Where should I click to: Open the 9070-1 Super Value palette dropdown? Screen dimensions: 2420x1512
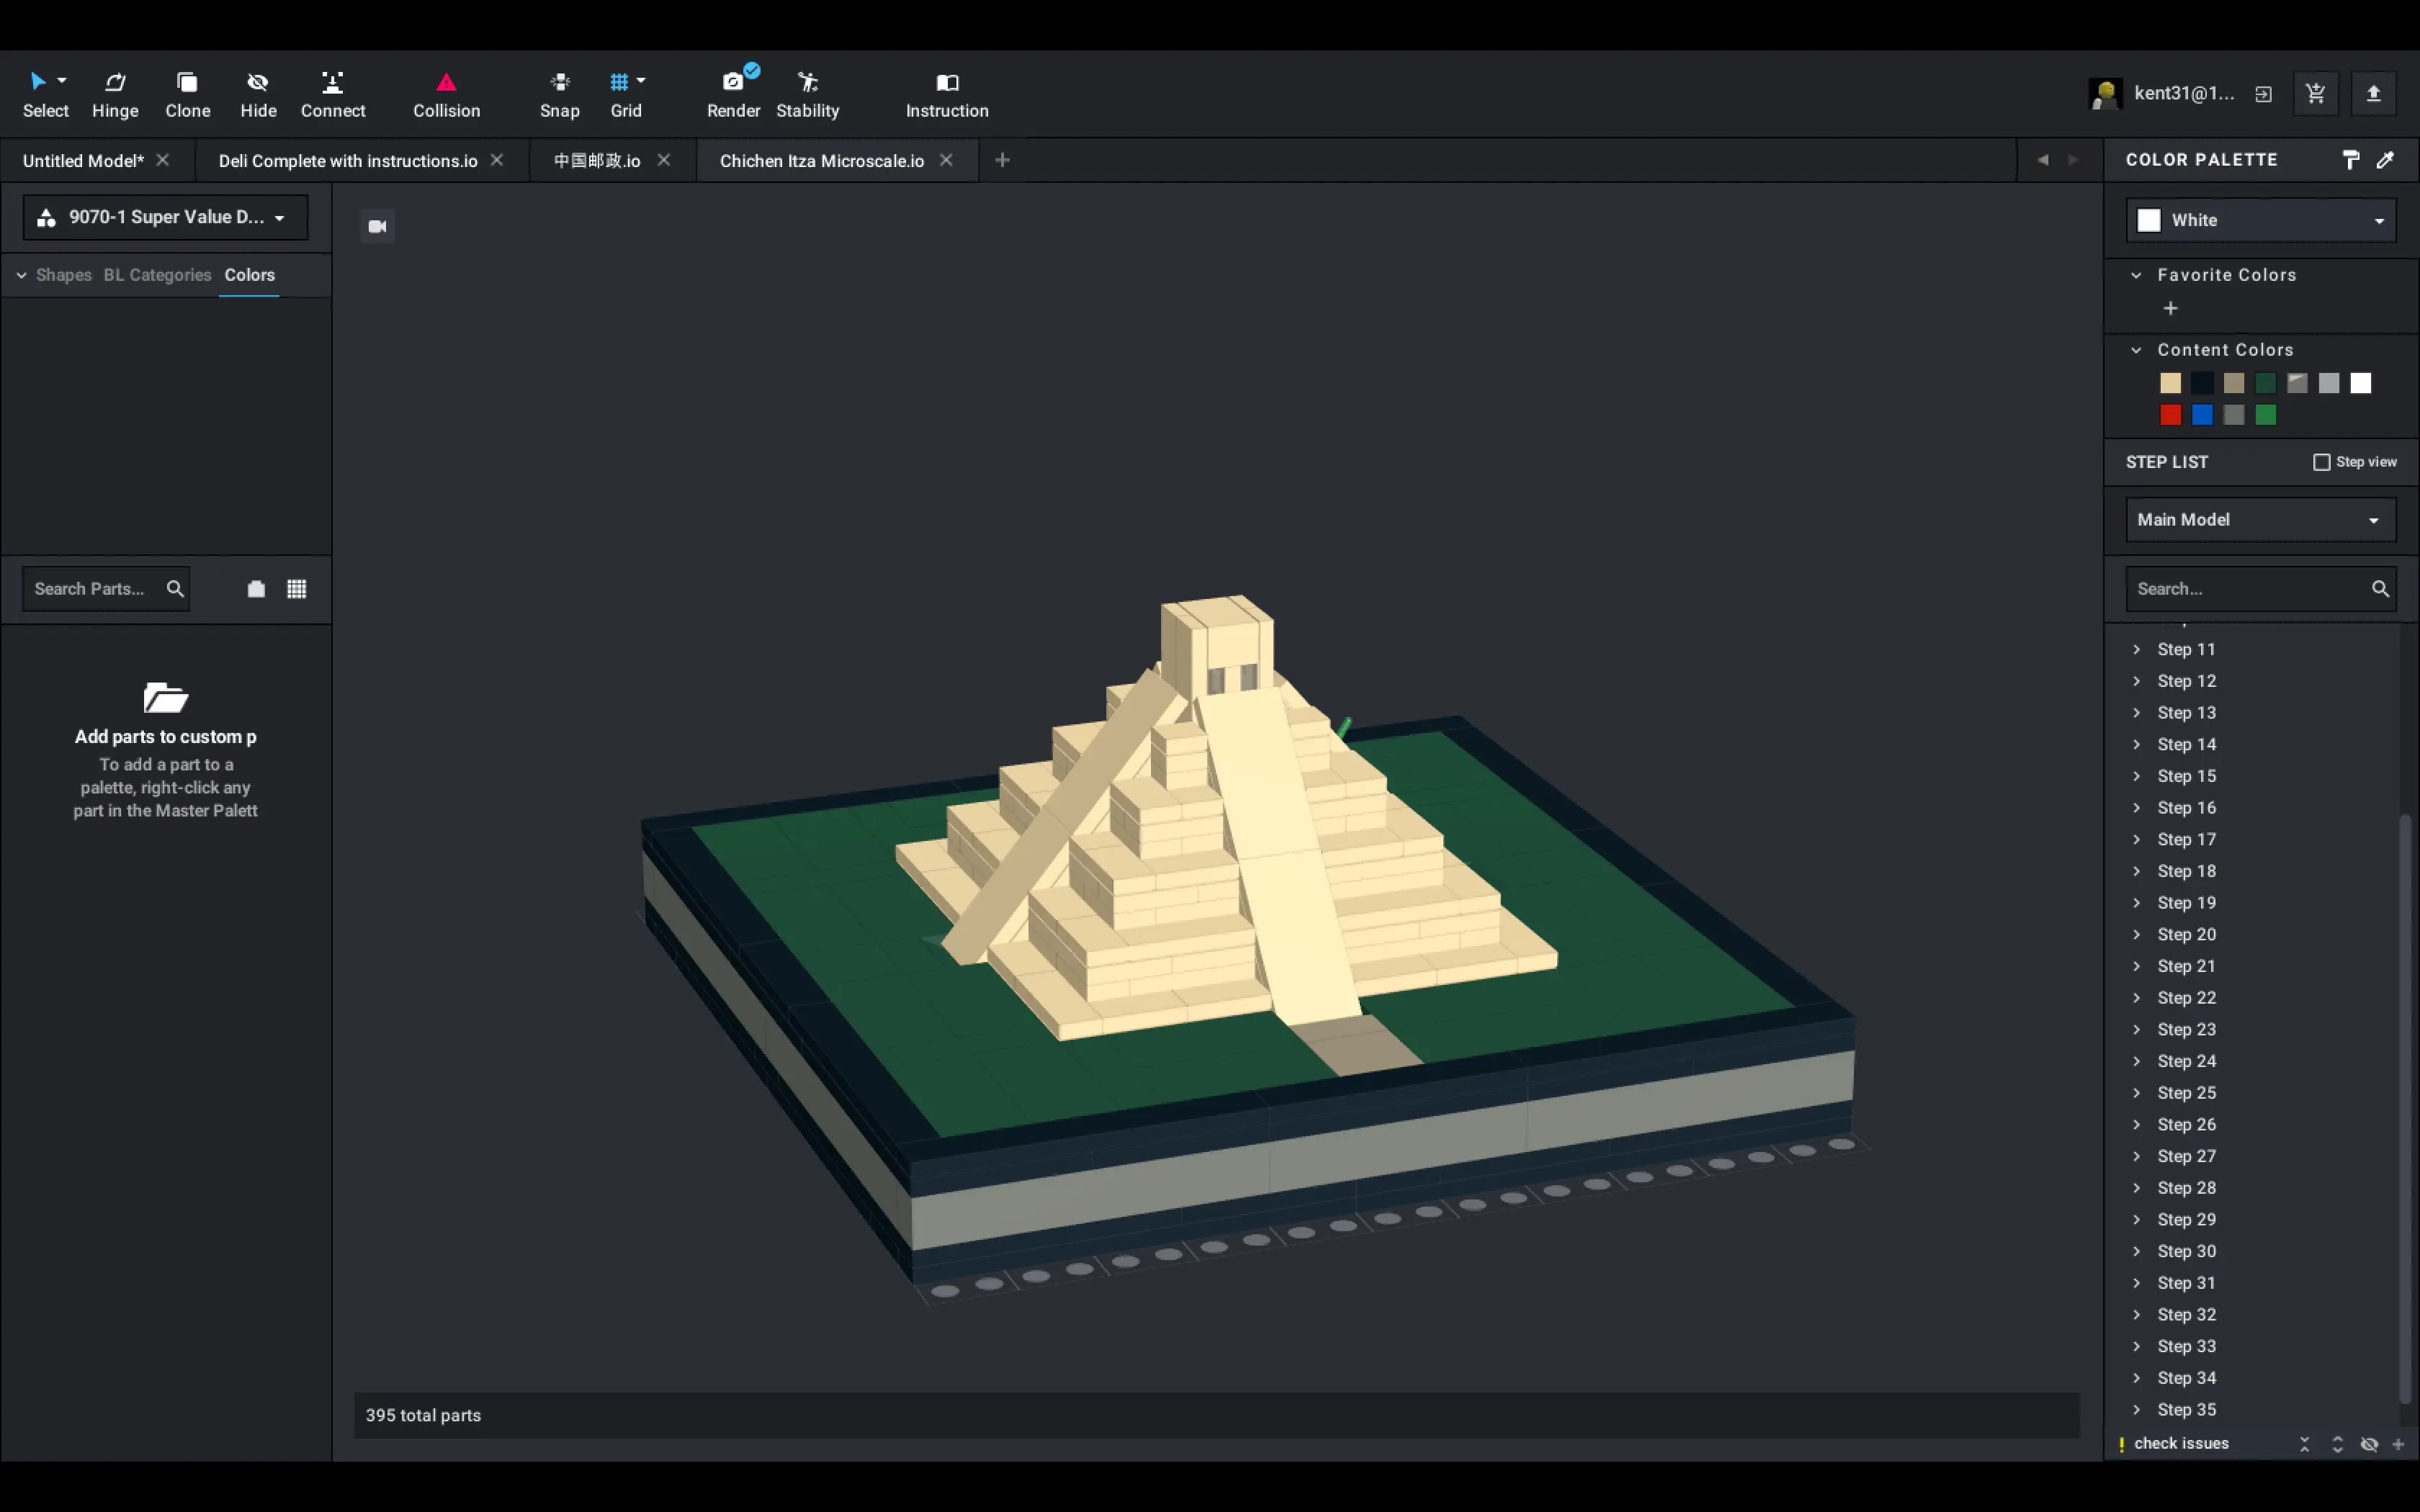click(165, 217)
